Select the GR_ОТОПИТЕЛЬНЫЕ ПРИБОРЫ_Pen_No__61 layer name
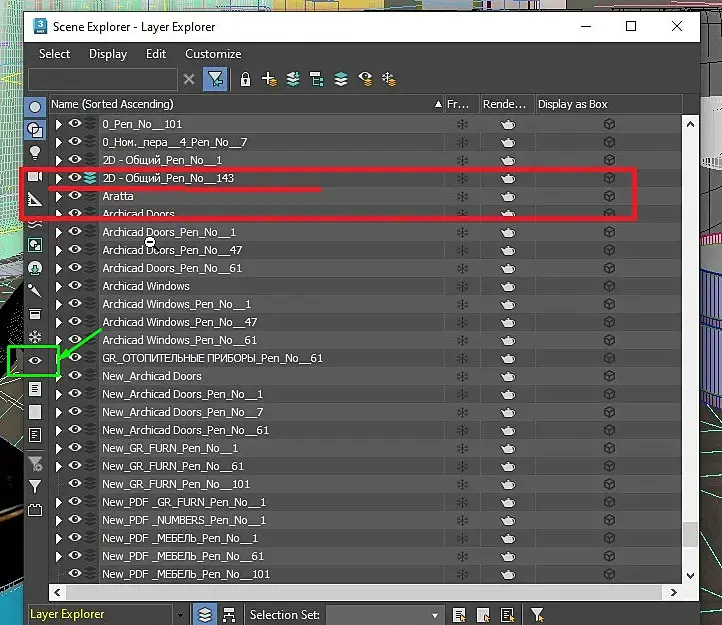 point(212,358)
